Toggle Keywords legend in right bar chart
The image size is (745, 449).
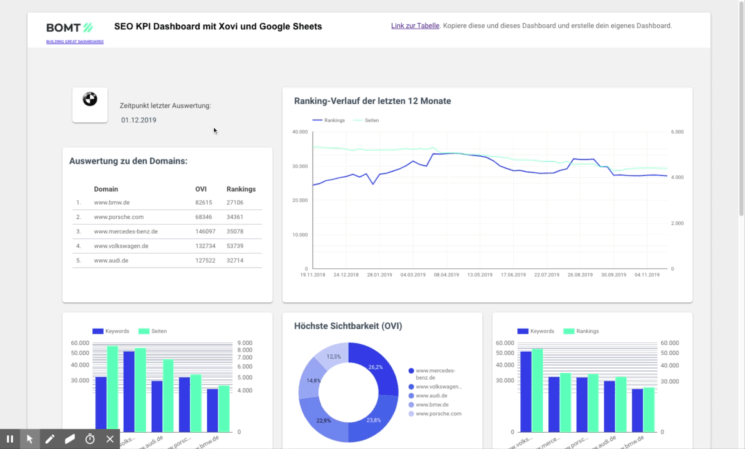point(535,331)
